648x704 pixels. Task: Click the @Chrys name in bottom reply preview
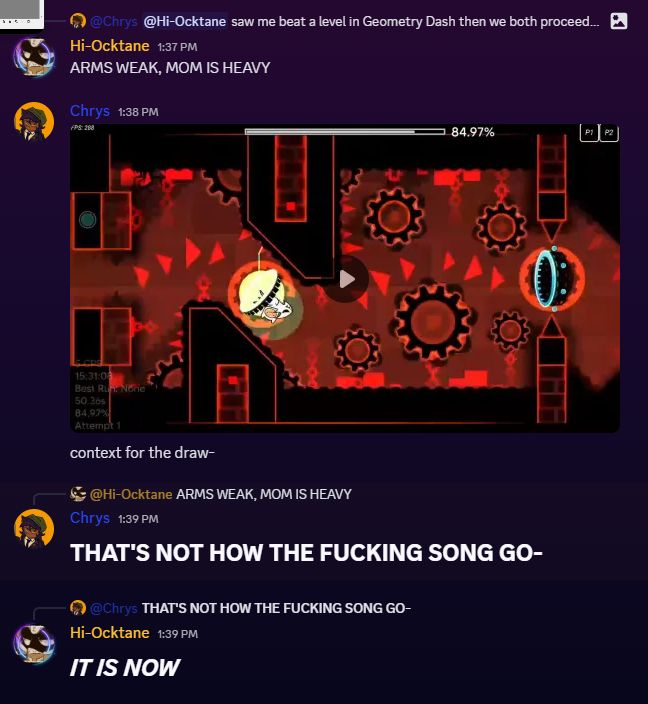coord(114,608)
